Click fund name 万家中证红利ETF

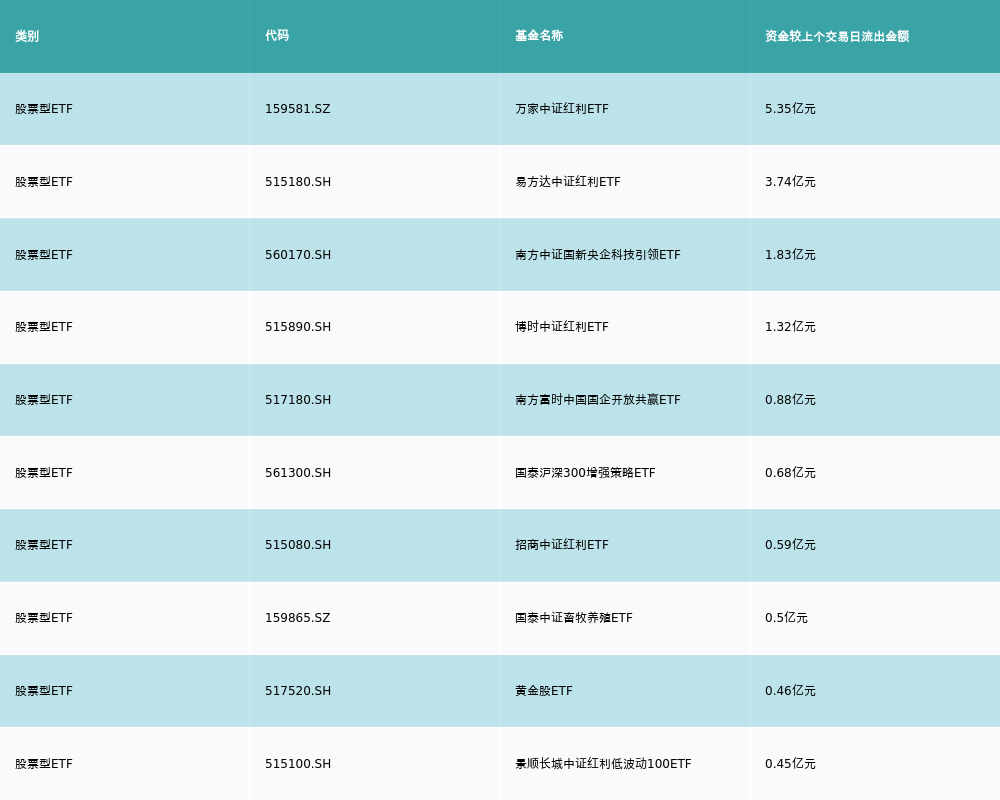562,109
